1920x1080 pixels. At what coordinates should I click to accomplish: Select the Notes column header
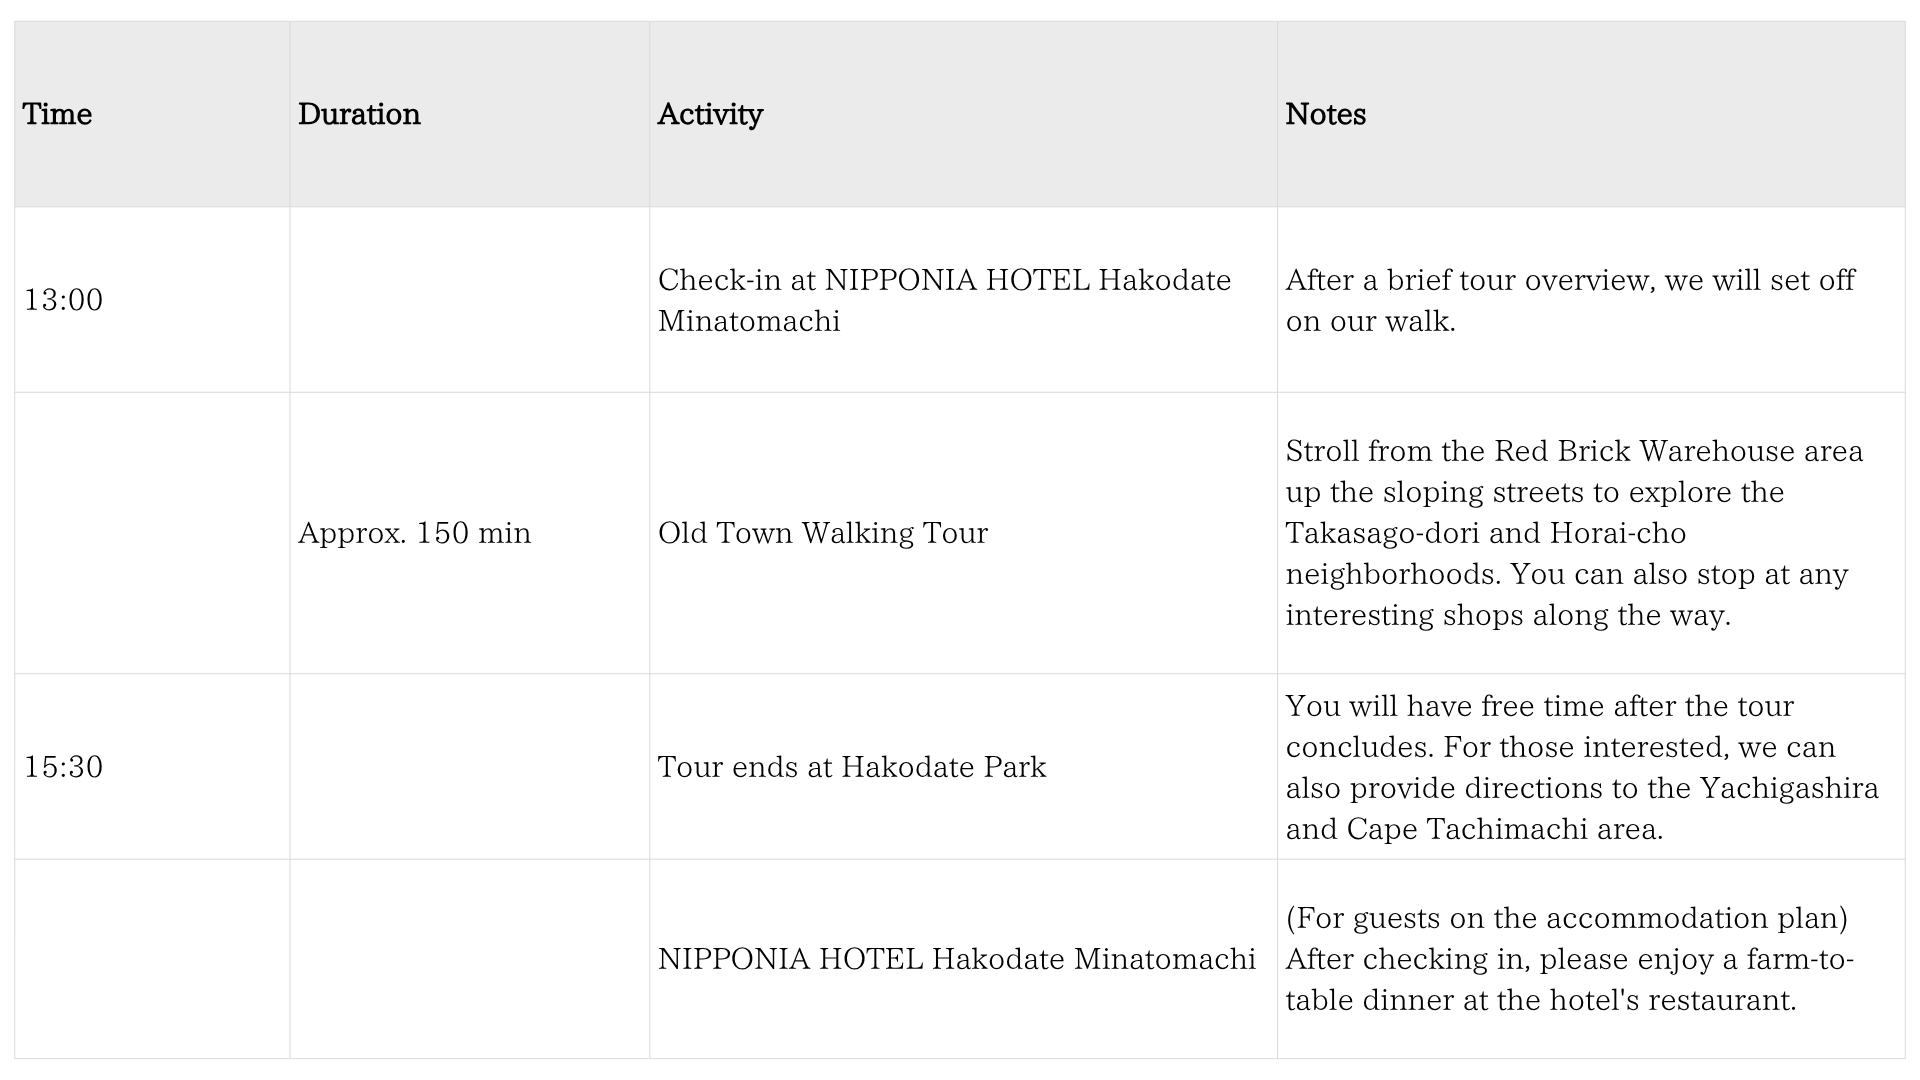click(1325, 114)
